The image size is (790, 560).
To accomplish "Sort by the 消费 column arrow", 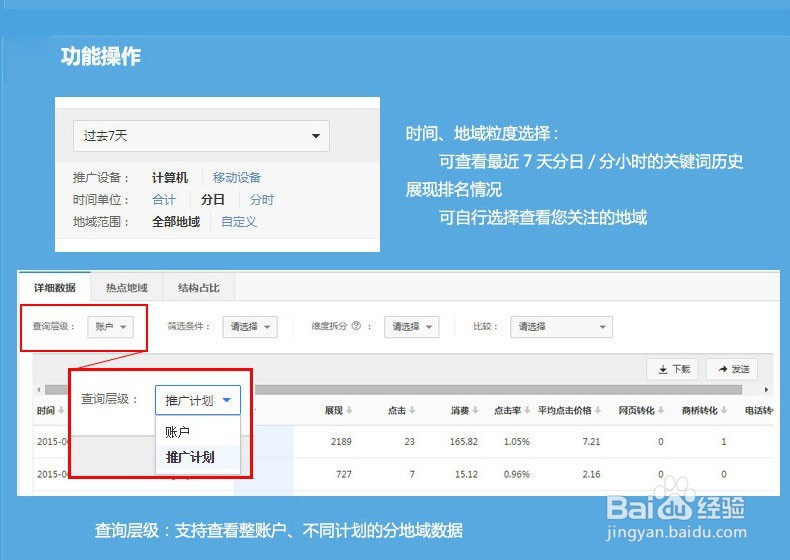I will pyautogui.click(x=475, y=410).
